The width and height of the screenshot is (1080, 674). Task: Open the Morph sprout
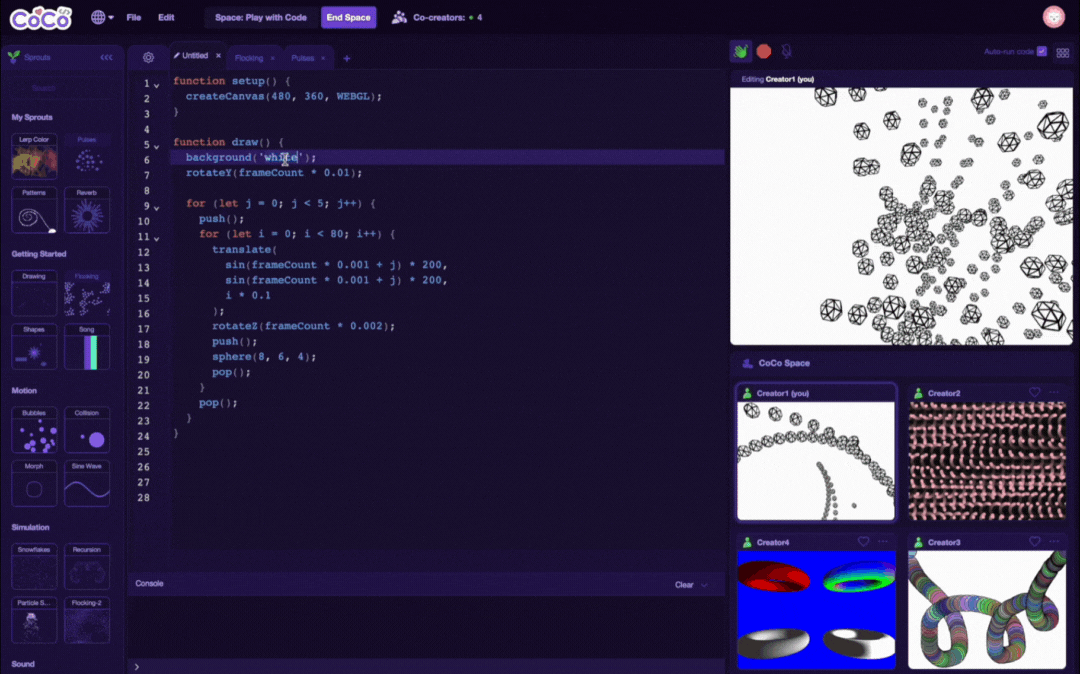[x=34, y=483]
